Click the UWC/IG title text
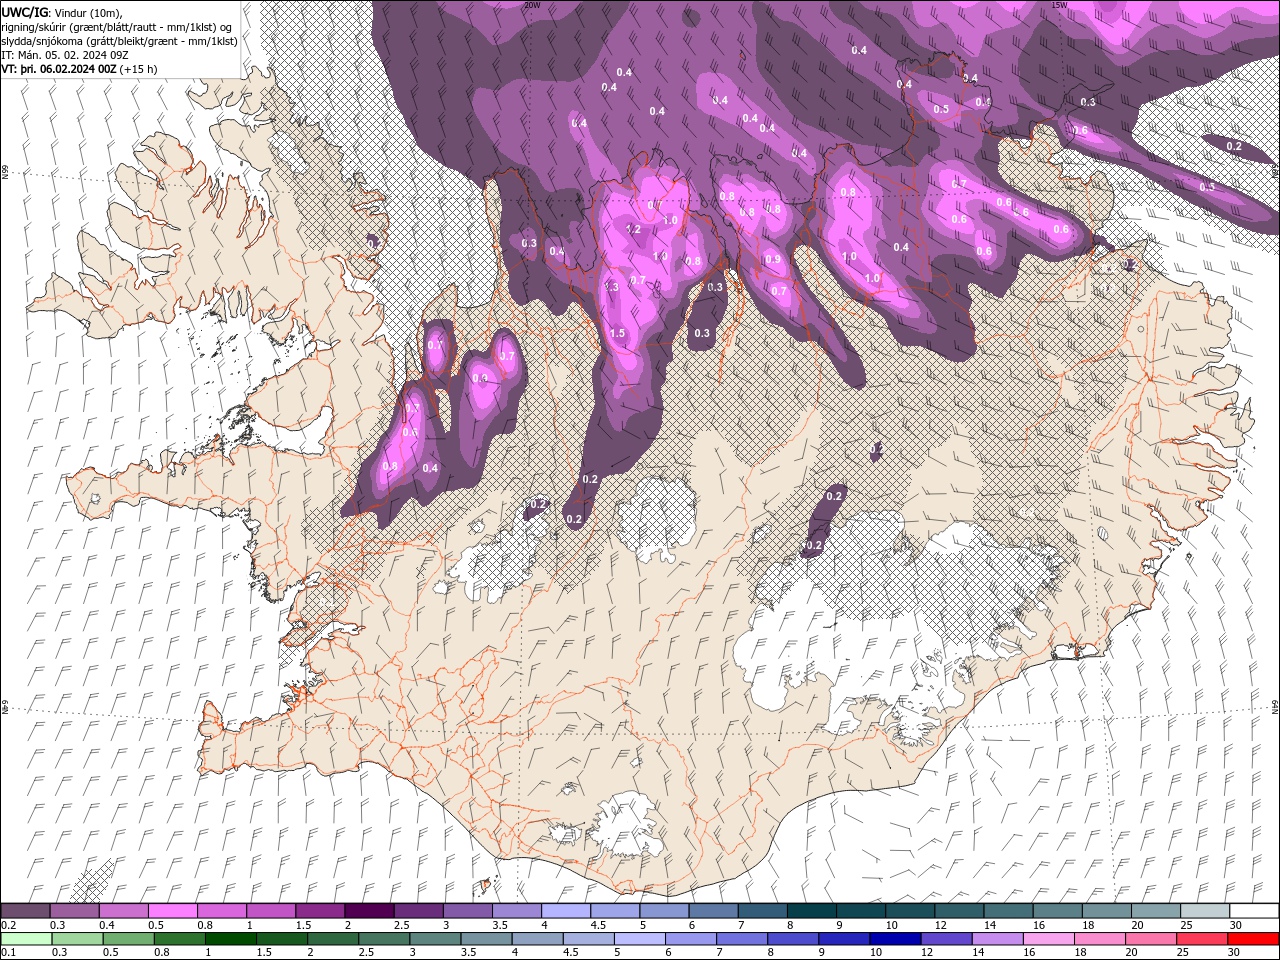This screenshot has width=1280, height=960. pos(25,11)
